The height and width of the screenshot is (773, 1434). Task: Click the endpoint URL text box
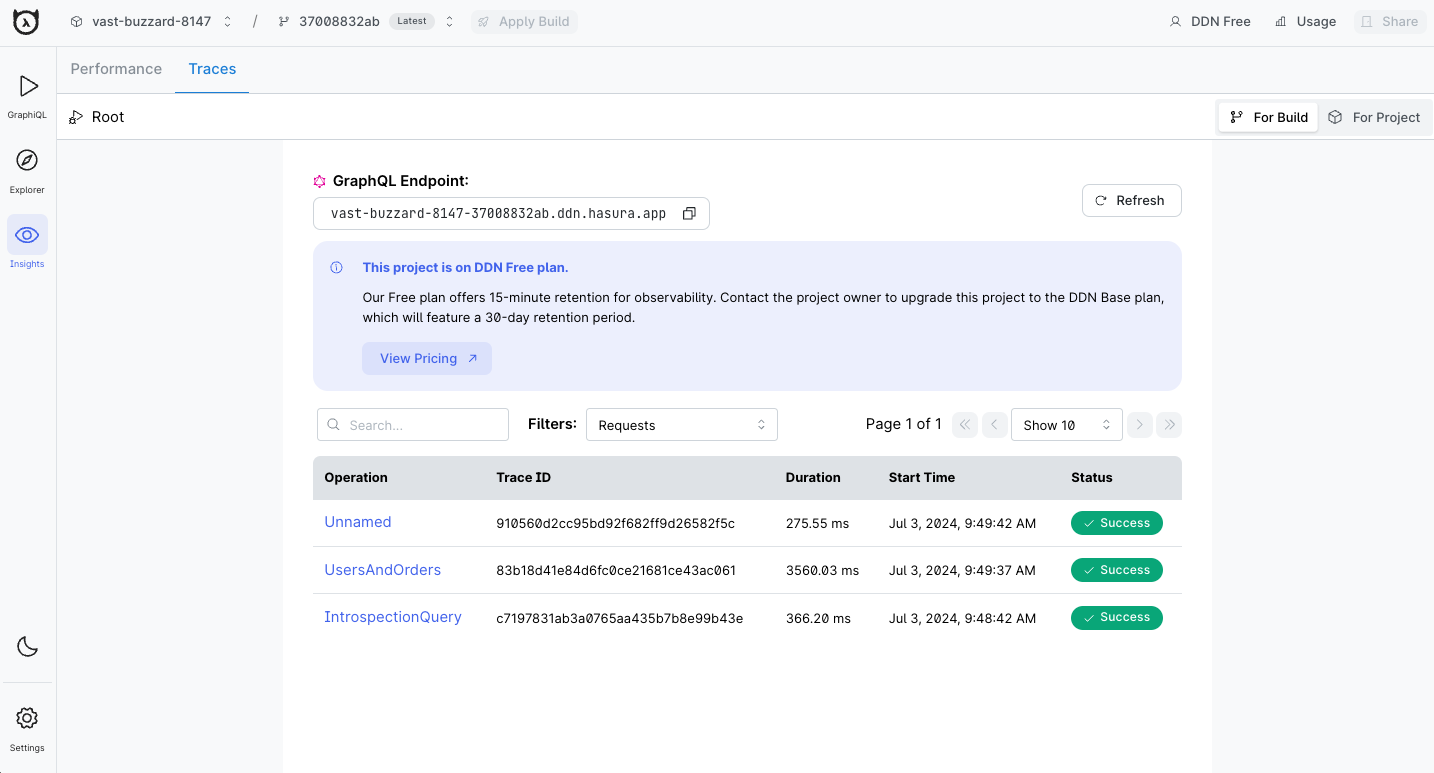tap(511, 214)
